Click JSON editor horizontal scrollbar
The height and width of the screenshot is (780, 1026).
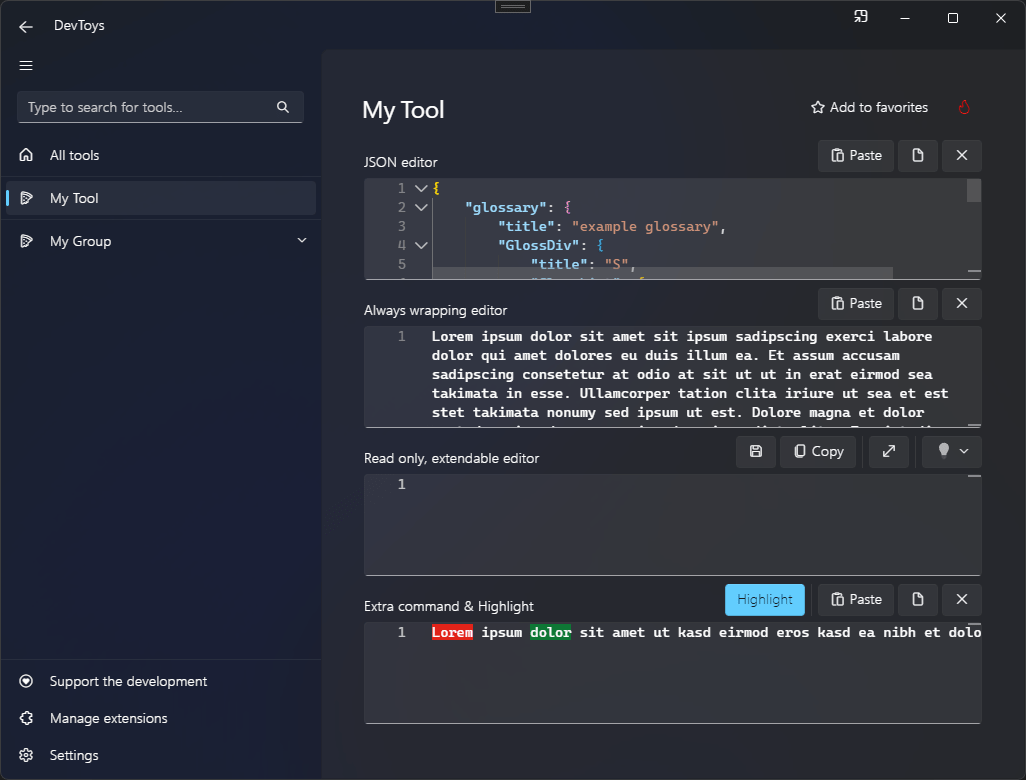(662, 272)
